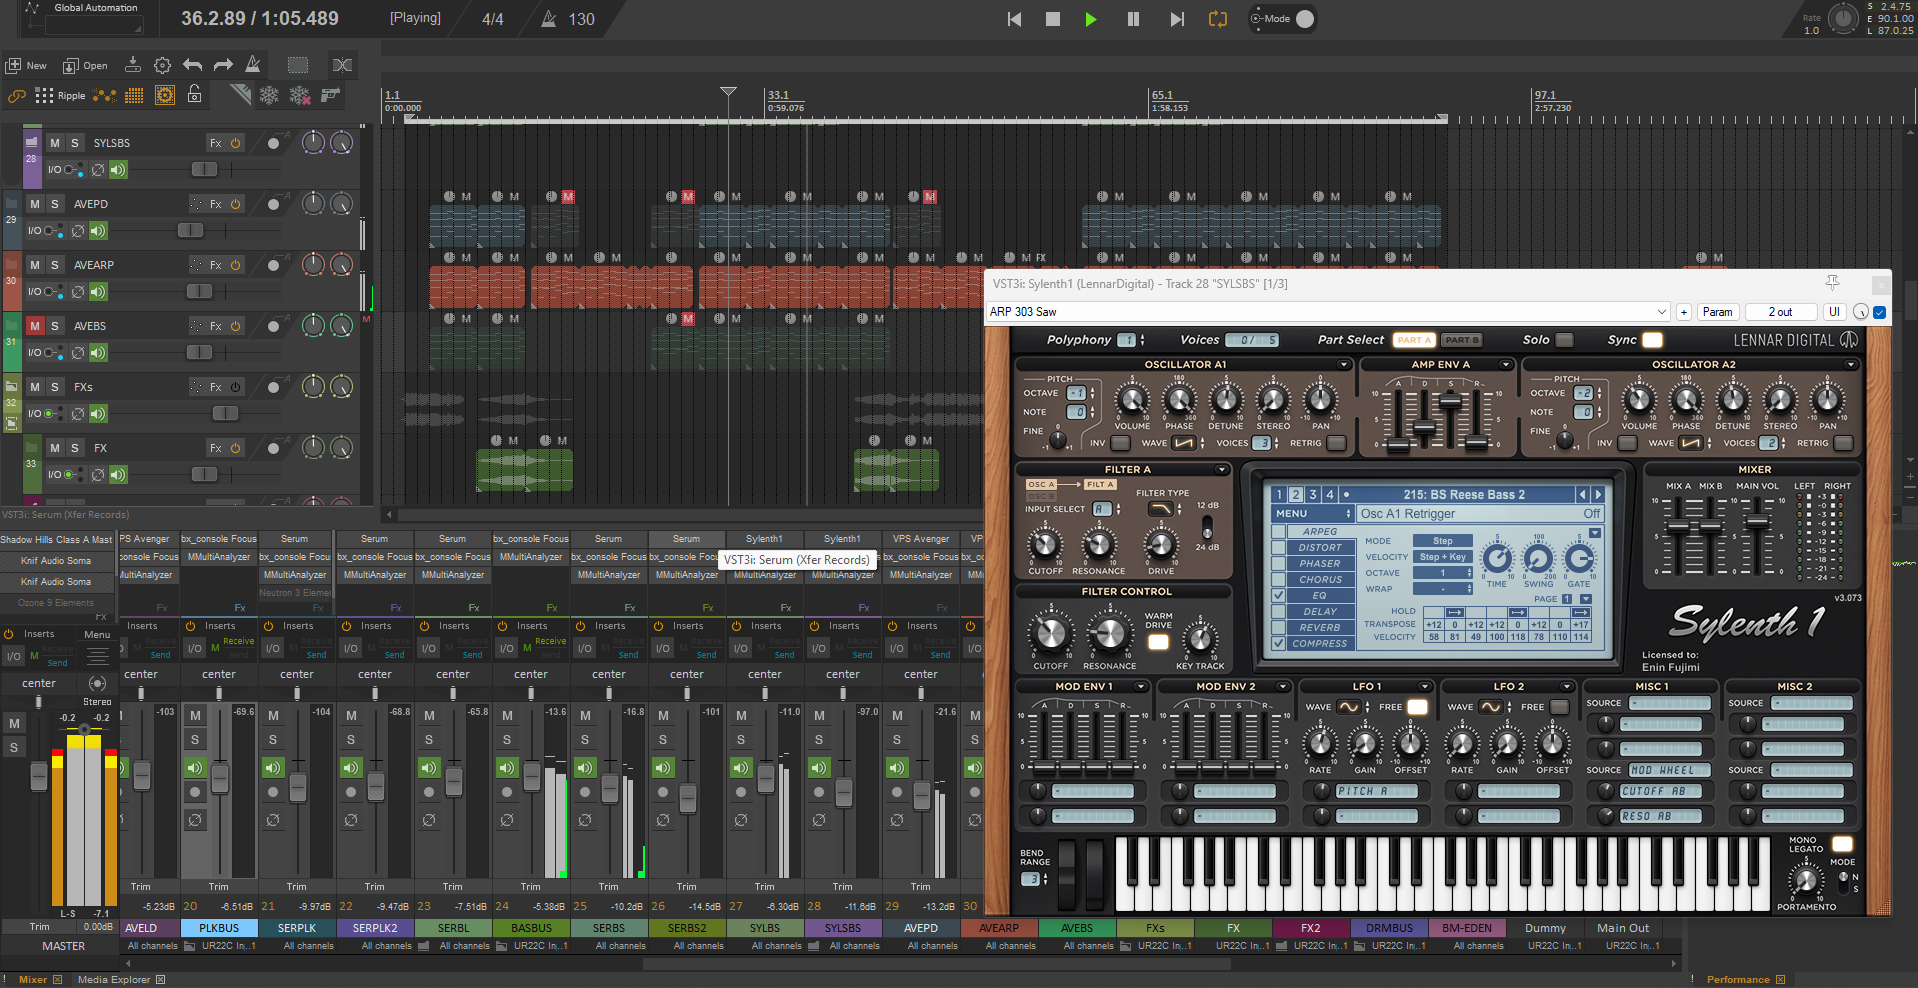Click the Stop transport button

(x=1052, y=19)
